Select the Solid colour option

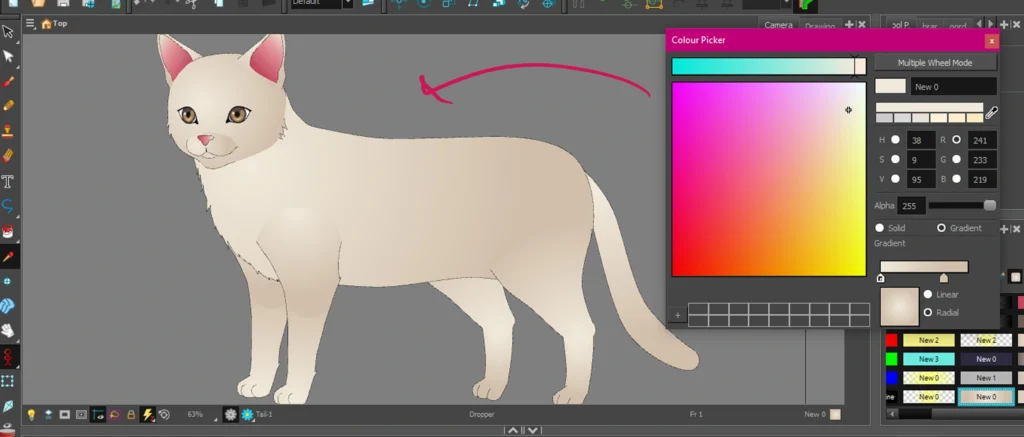(880, 228)
